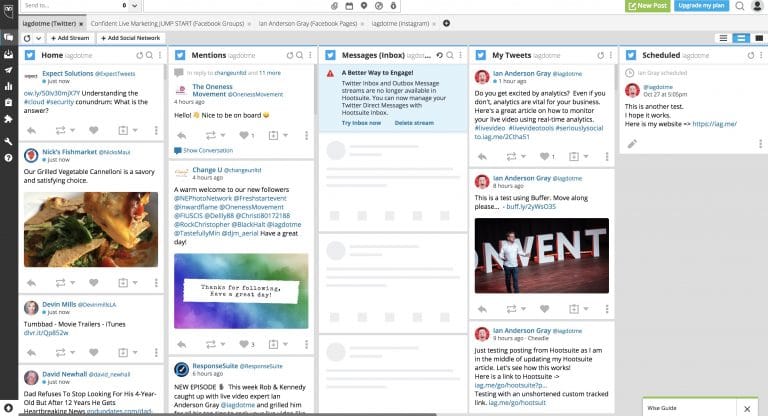Click the New Post button
The image size is (768, 416).
tap(648, 5)
